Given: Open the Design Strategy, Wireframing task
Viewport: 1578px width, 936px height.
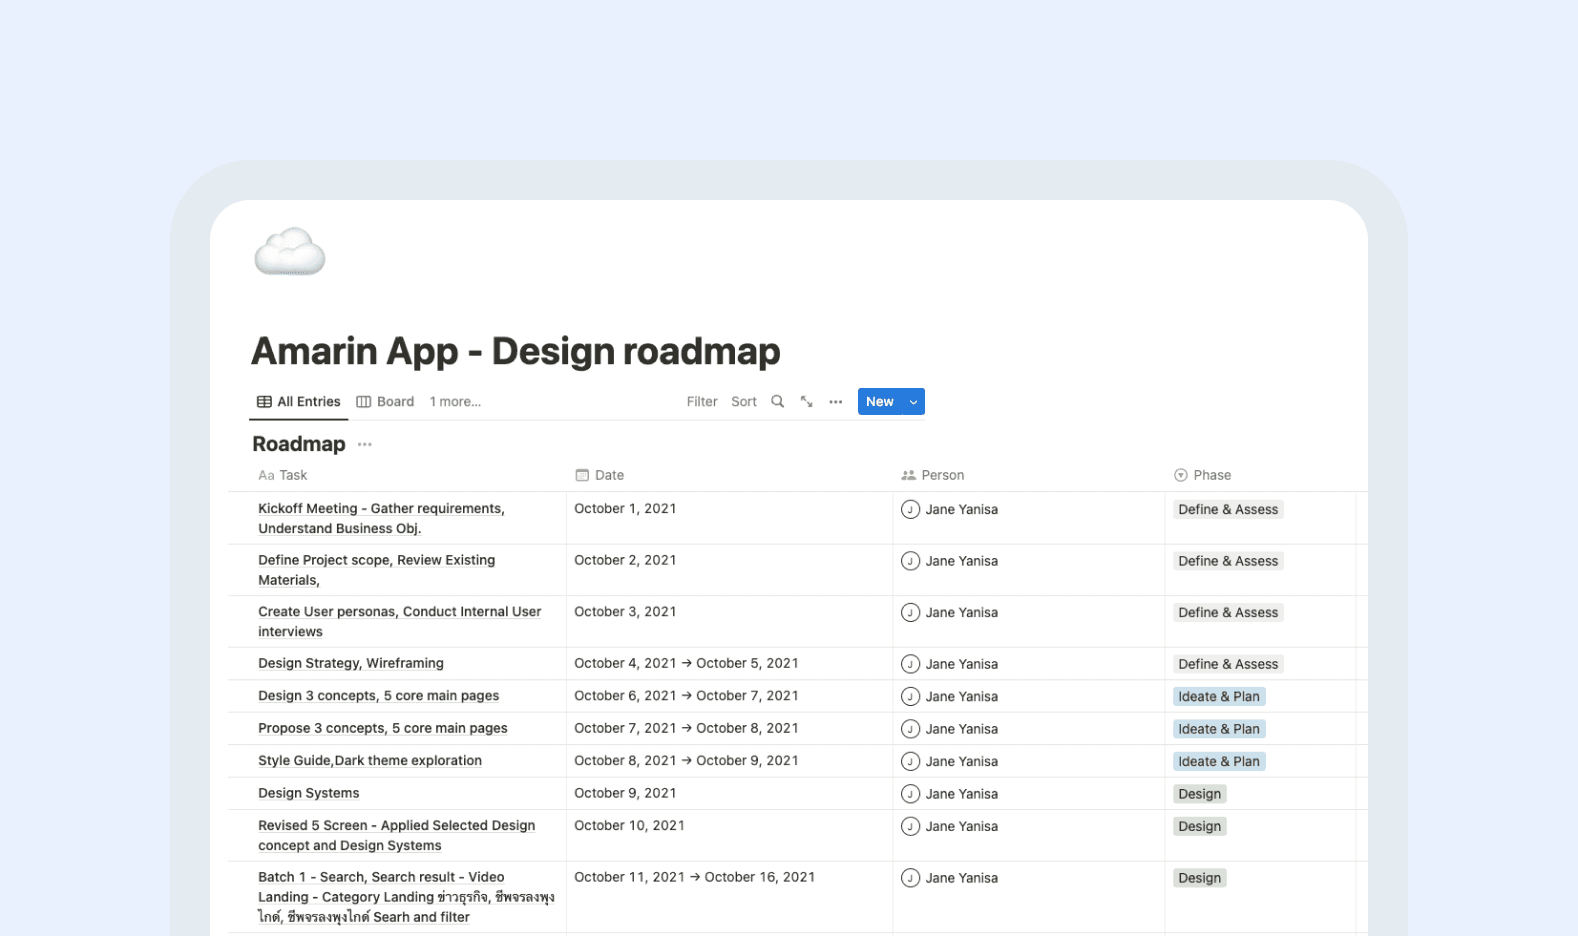Looking at the screenshot, I should [x=351, y=663].
